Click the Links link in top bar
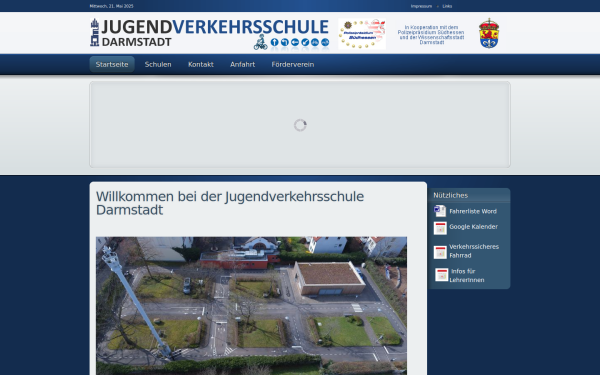The height and width of the screenshot is (375, 600). tap(447, 6)
